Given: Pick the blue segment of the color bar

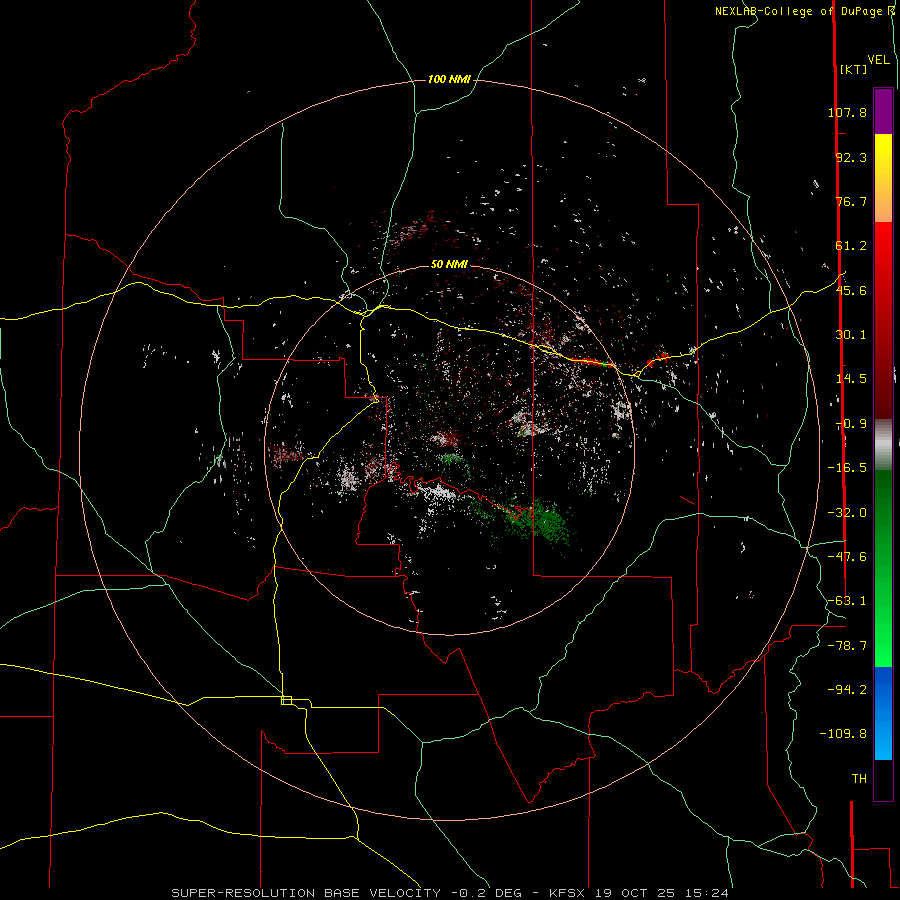Looking at the screenshot, I should pos(883,713).
